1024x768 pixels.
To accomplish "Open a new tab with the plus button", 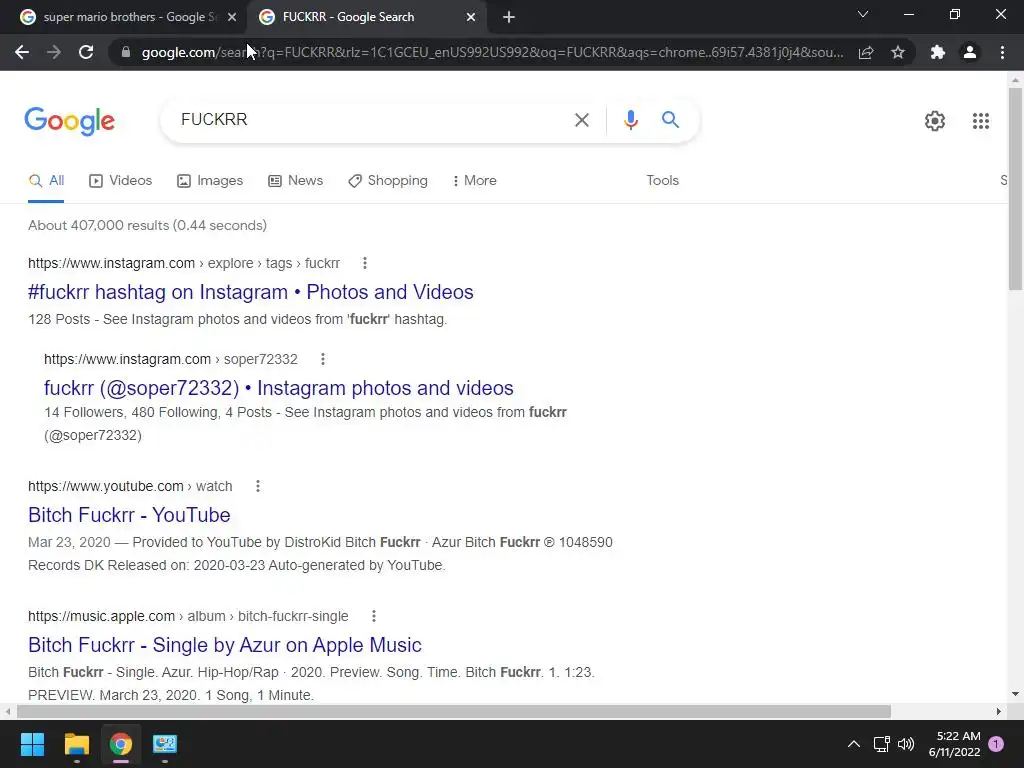I will click(x=509, y=18).
